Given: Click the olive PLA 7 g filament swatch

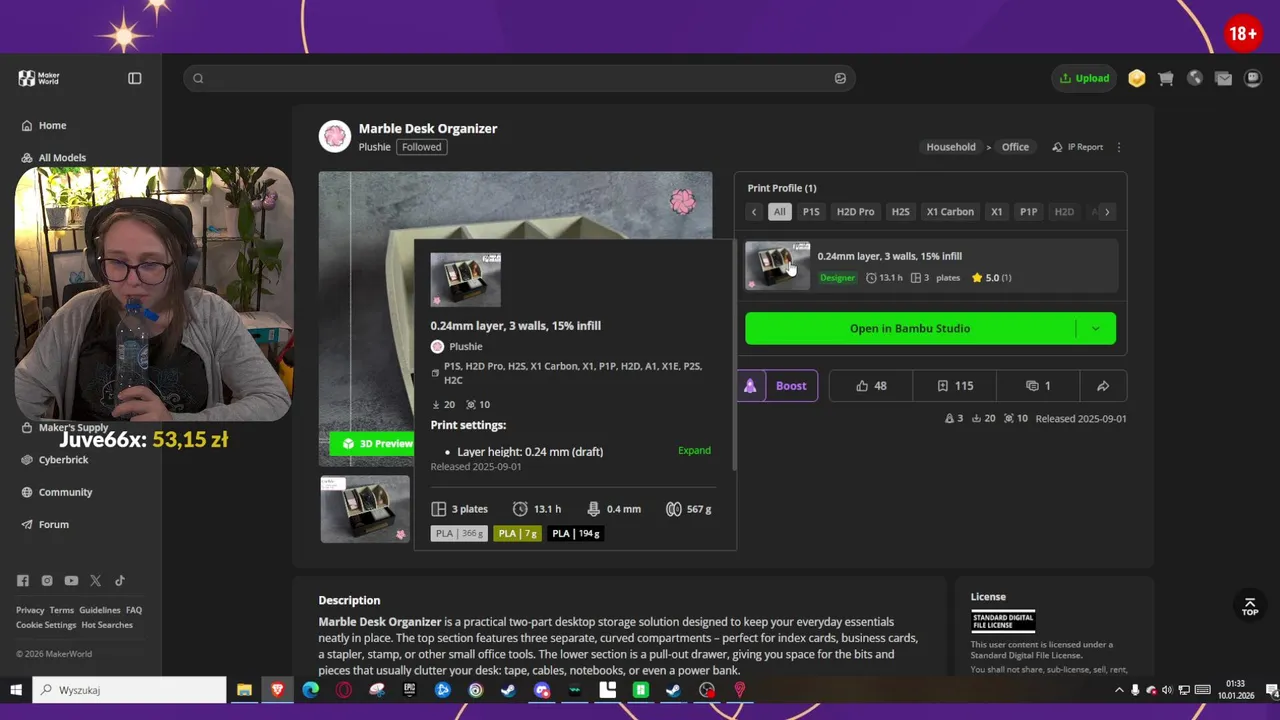Looking at the screenshot, I should pyautogui.click(x=517, y=534).
